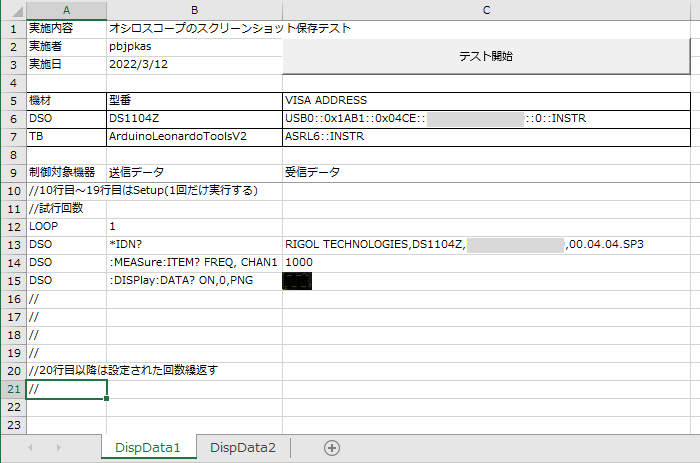
Task: Select the :MEASure:ITEM? FREQ command cell
Action: coord(194,263)
